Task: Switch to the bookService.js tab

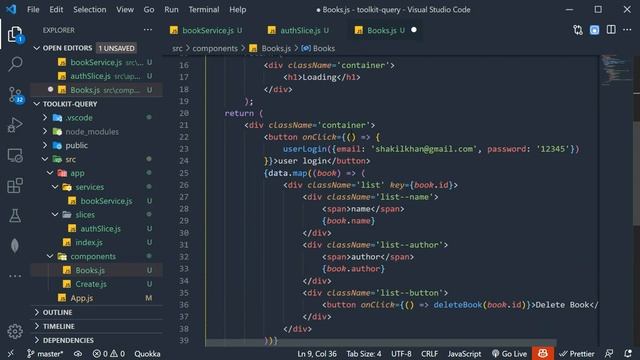Action: point(208,30)
